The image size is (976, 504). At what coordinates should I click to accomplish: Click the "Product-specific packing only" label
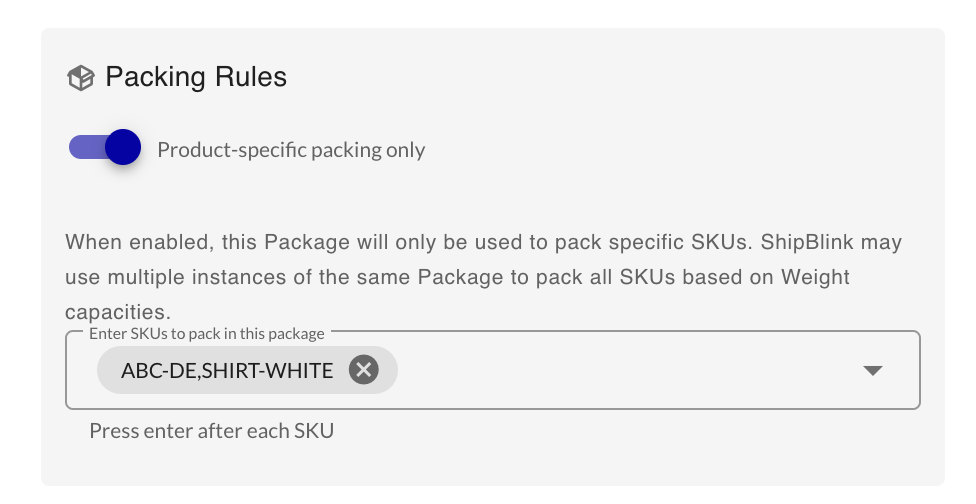tap(291, 150)
